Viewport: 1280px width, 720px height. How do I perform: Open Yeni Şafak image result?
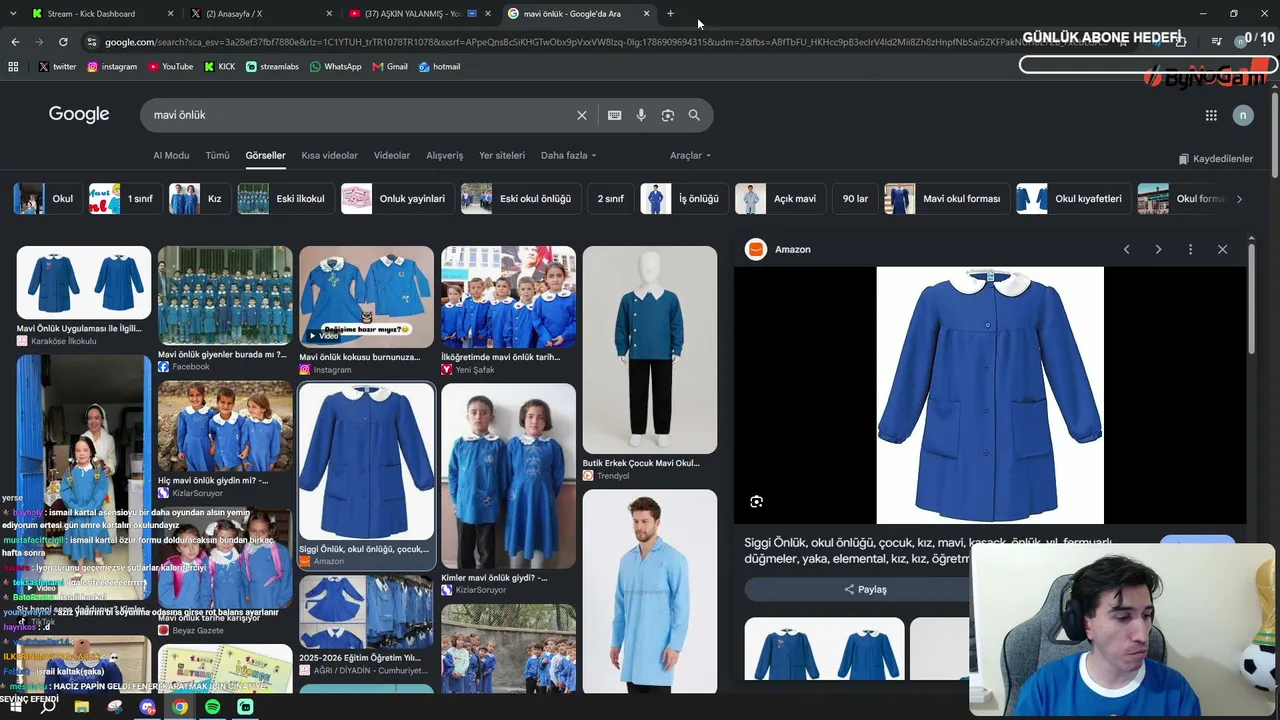tap(508, 297)
